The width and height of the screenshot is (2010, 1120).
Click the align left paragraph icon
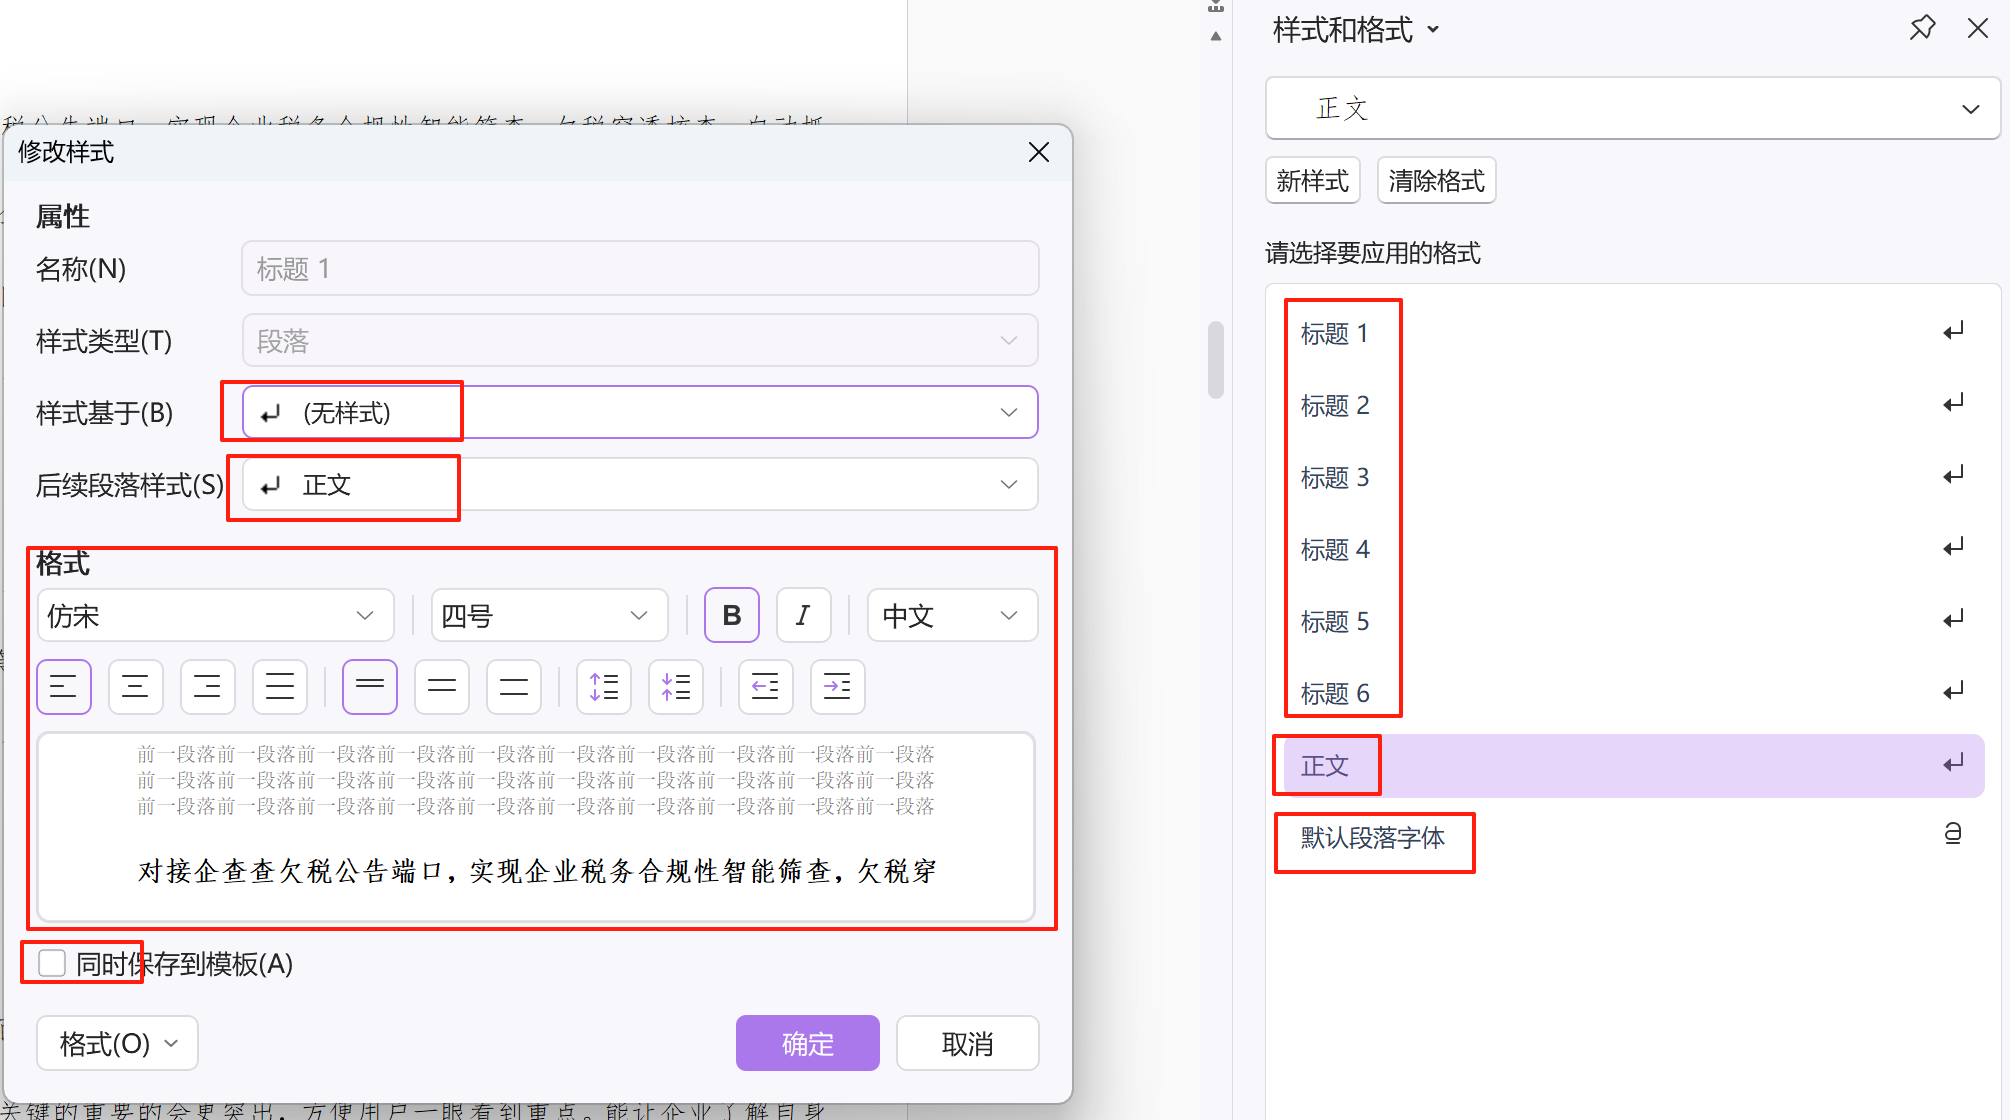(64, 687)
